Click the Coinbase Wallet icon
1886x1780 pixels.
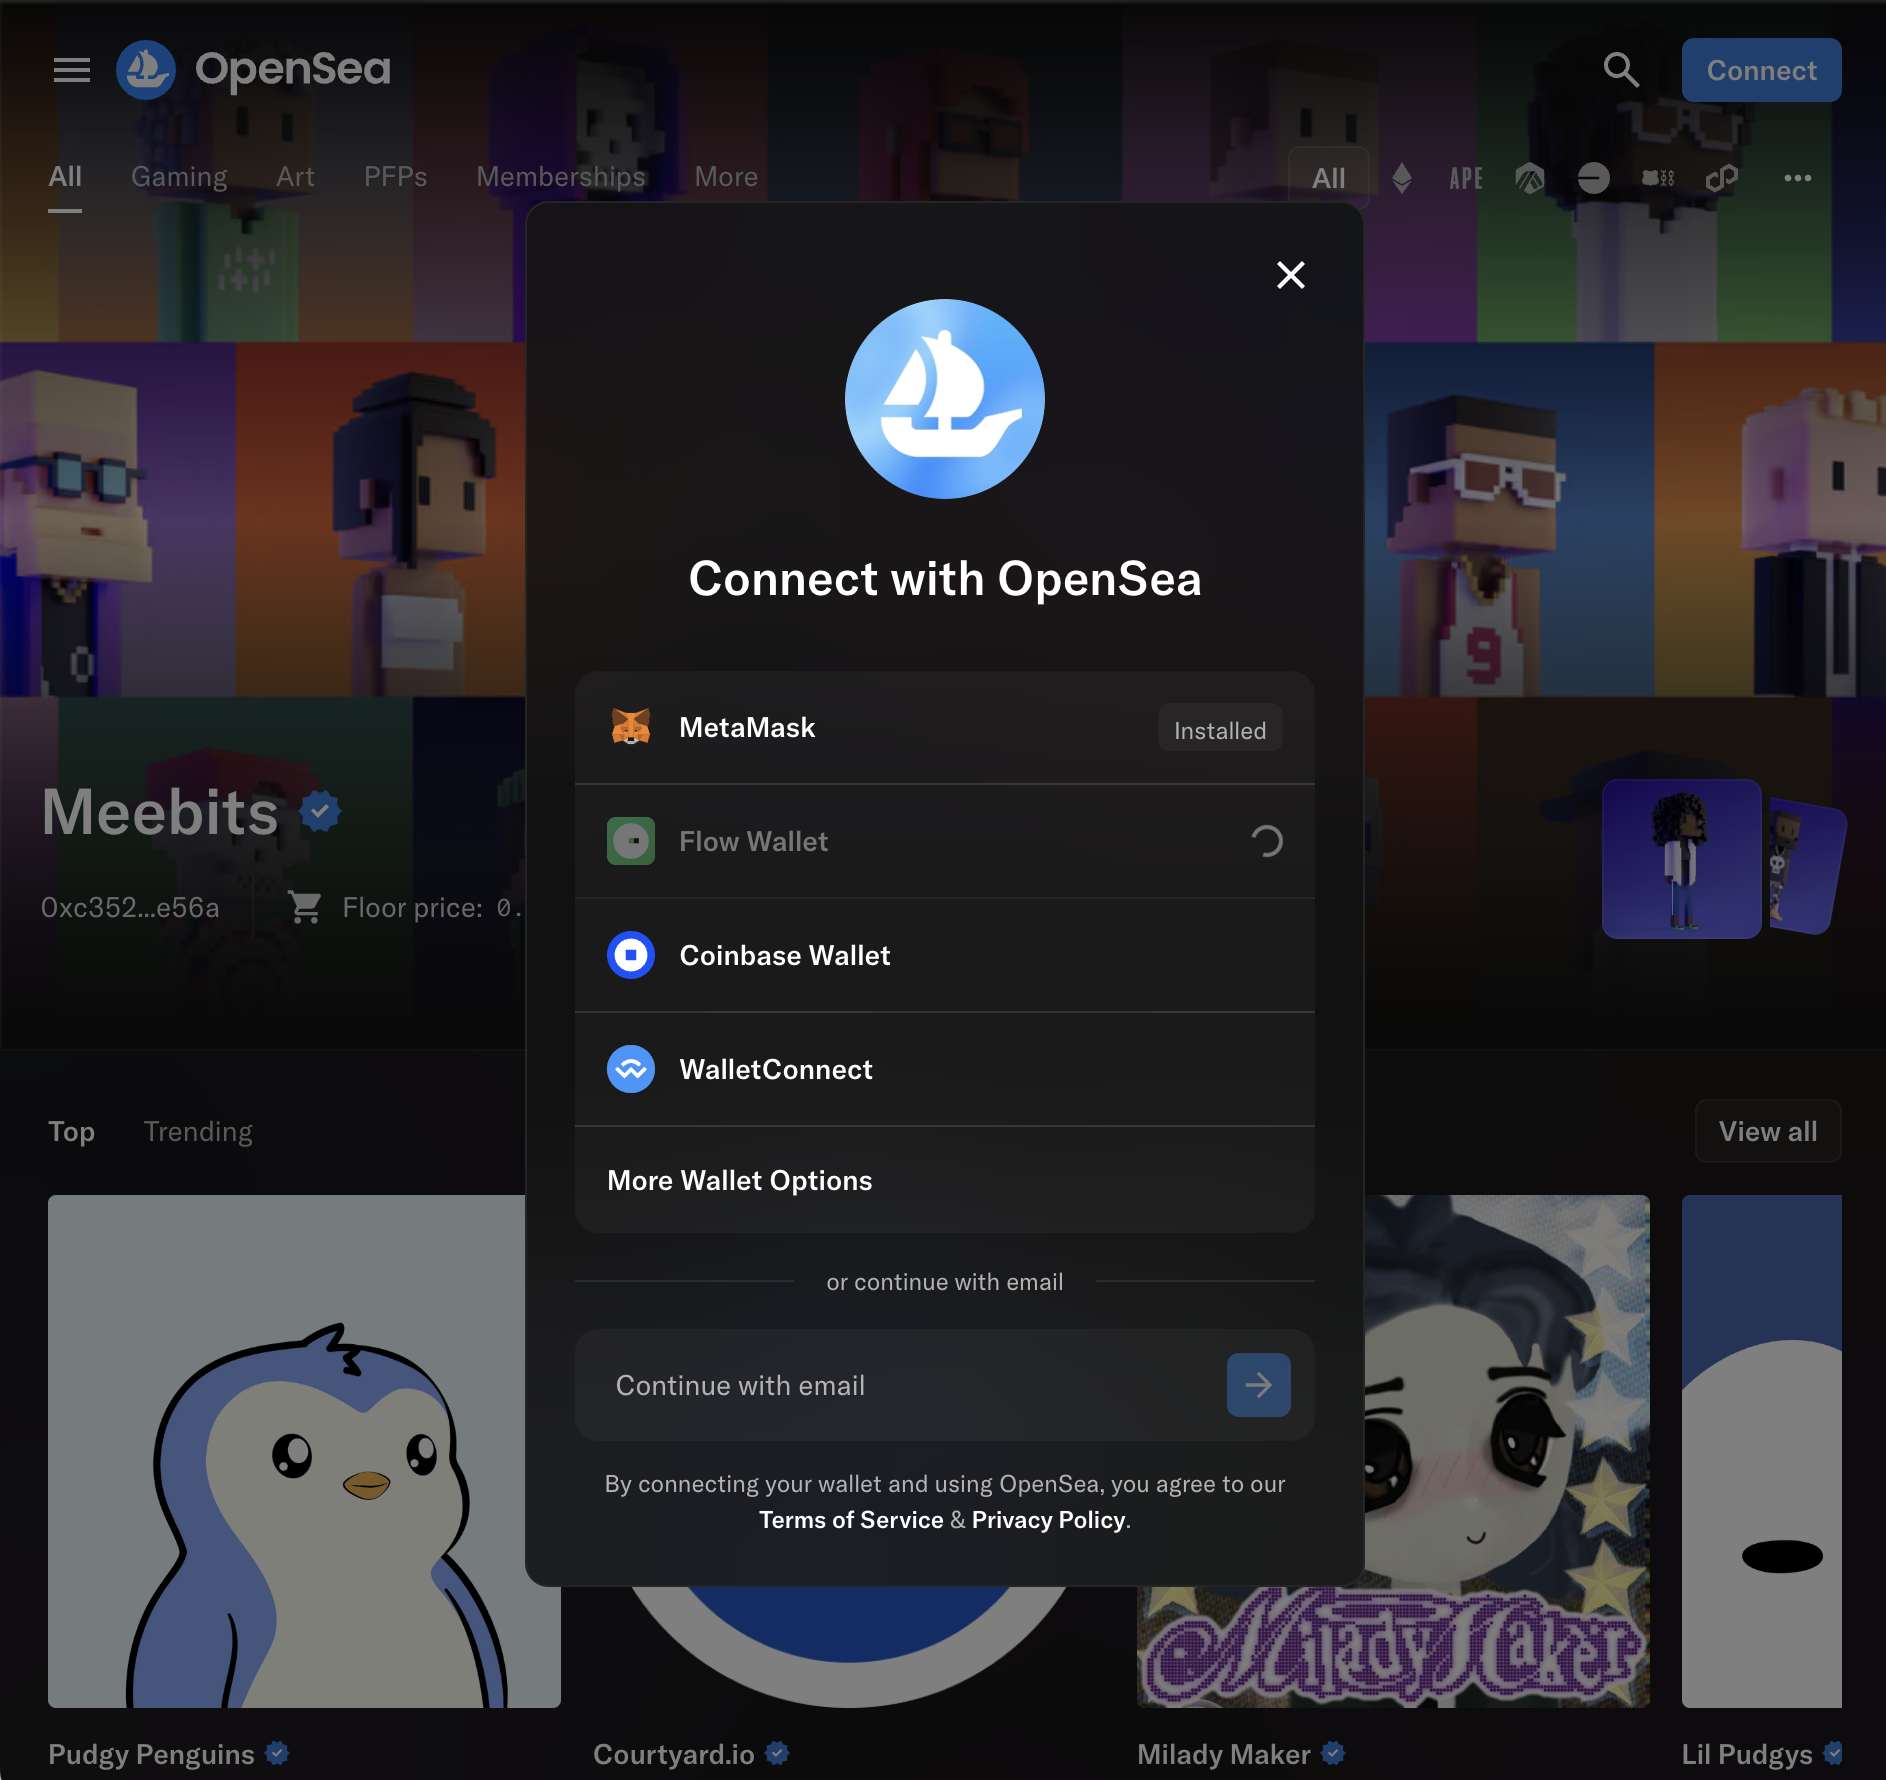tap(631, 955)
